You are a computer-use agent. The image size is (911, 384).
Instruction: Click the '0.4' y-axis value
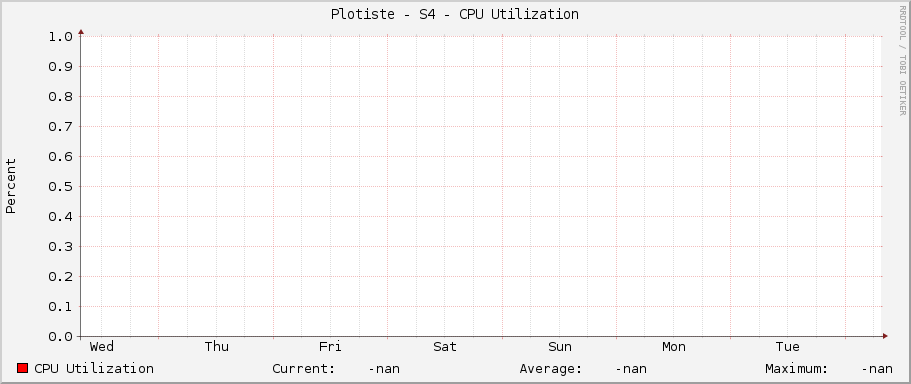61,217
